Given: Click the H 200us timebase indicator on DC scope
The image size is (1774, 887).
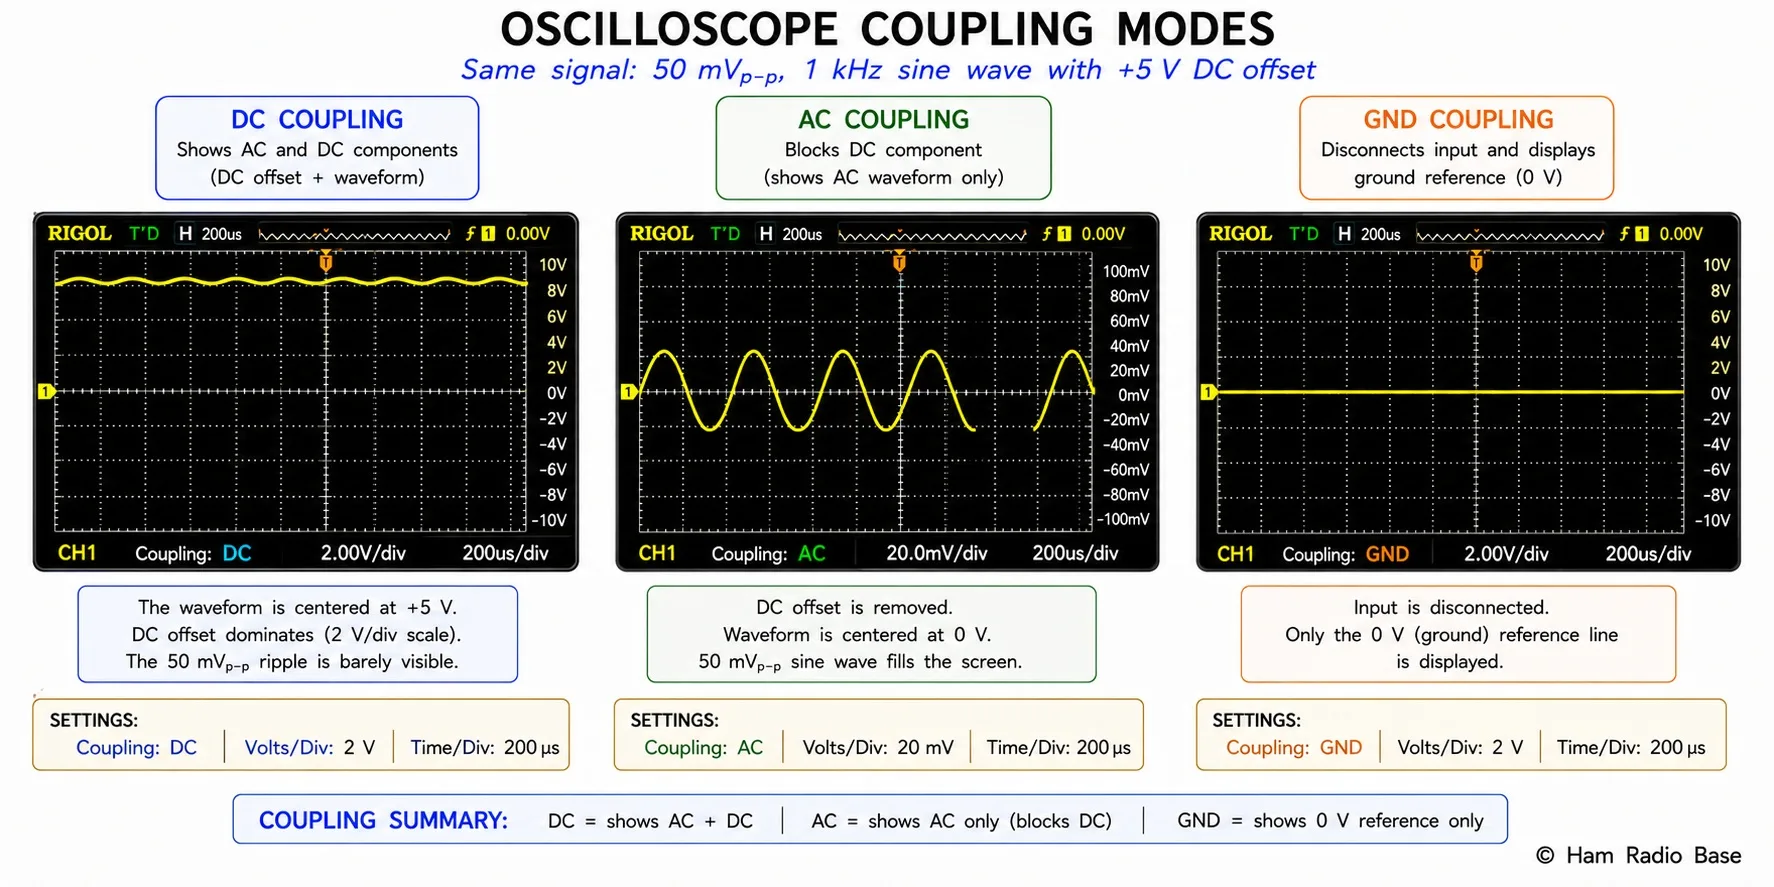Looking at the screenshot, I should tap(210, 233).
